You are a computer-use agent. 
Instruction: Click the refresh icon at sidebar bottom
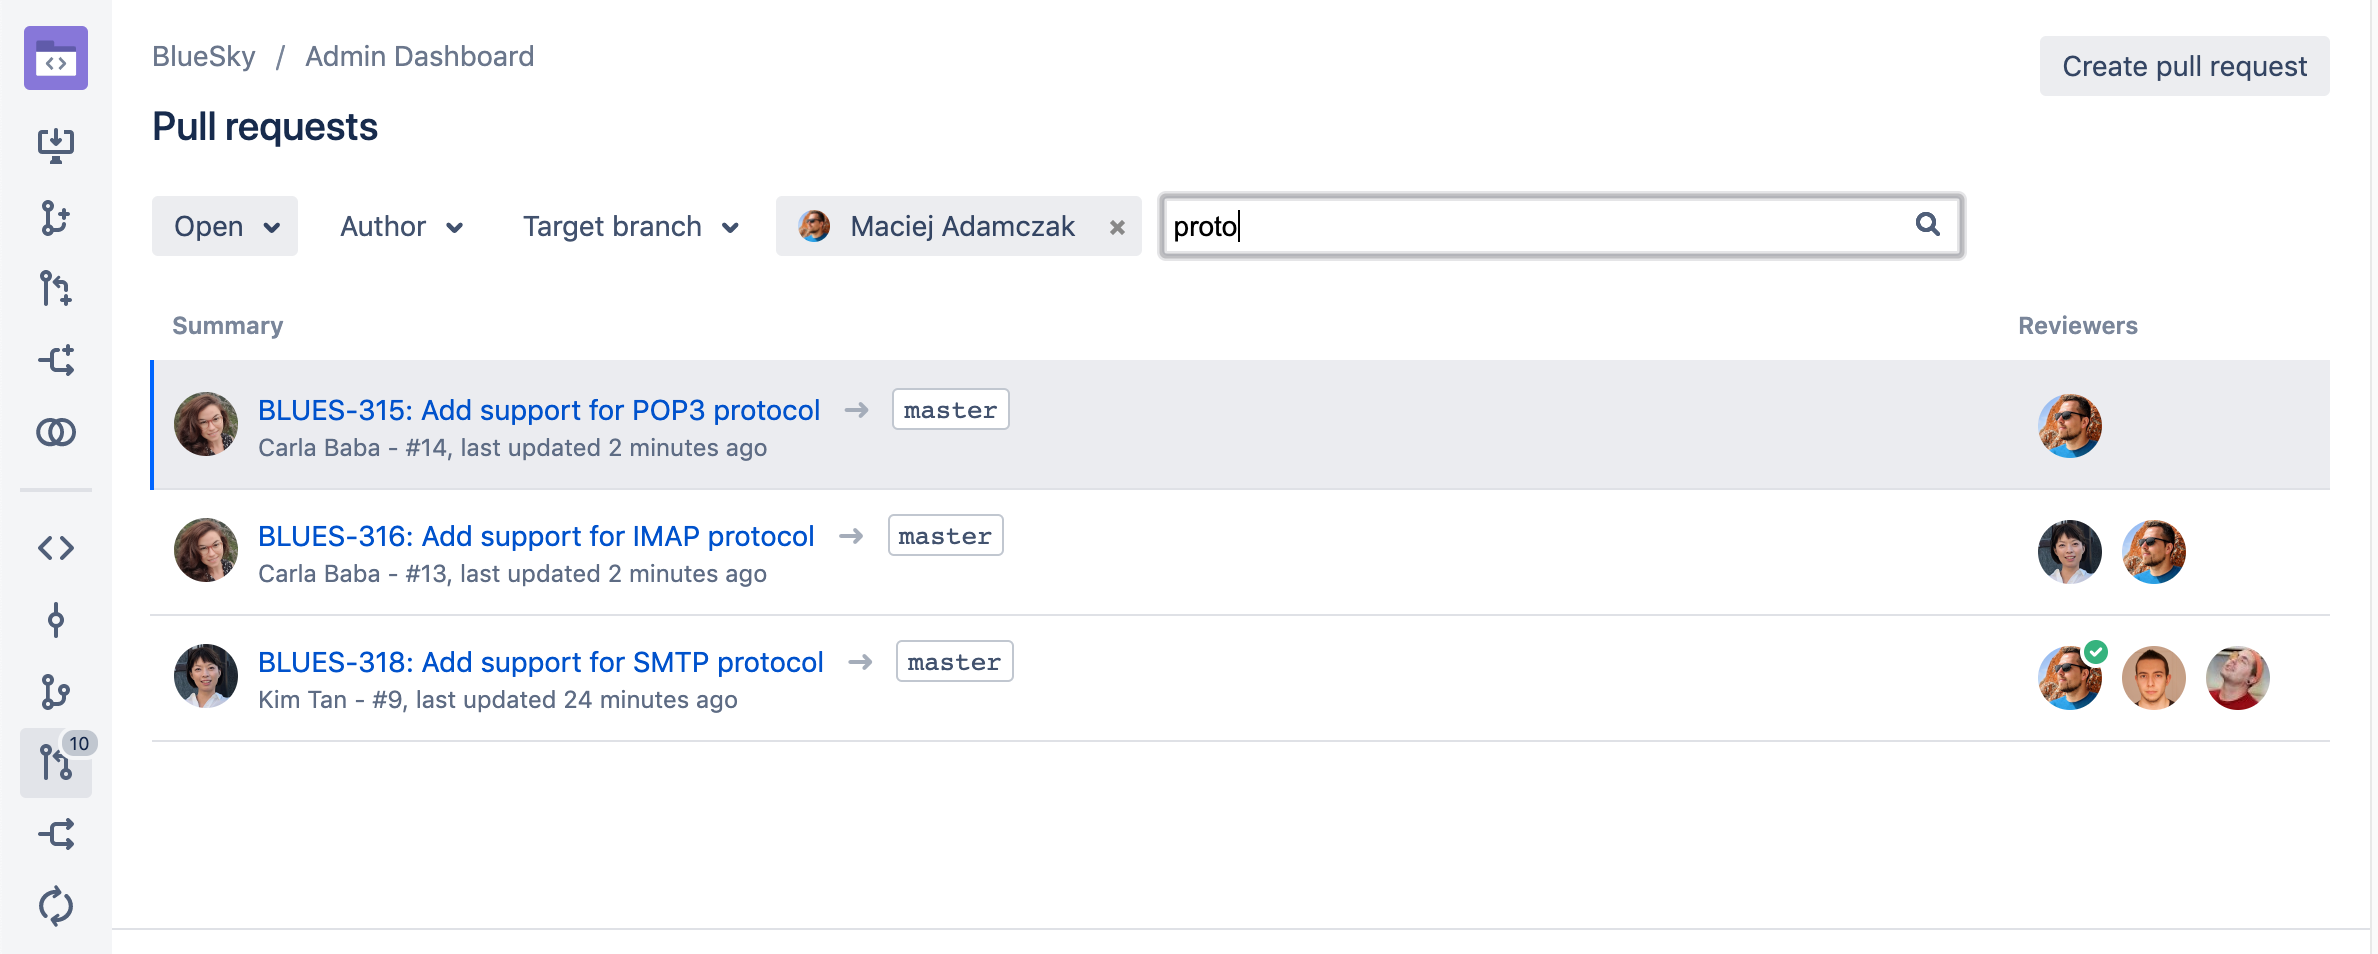point(56,906)
